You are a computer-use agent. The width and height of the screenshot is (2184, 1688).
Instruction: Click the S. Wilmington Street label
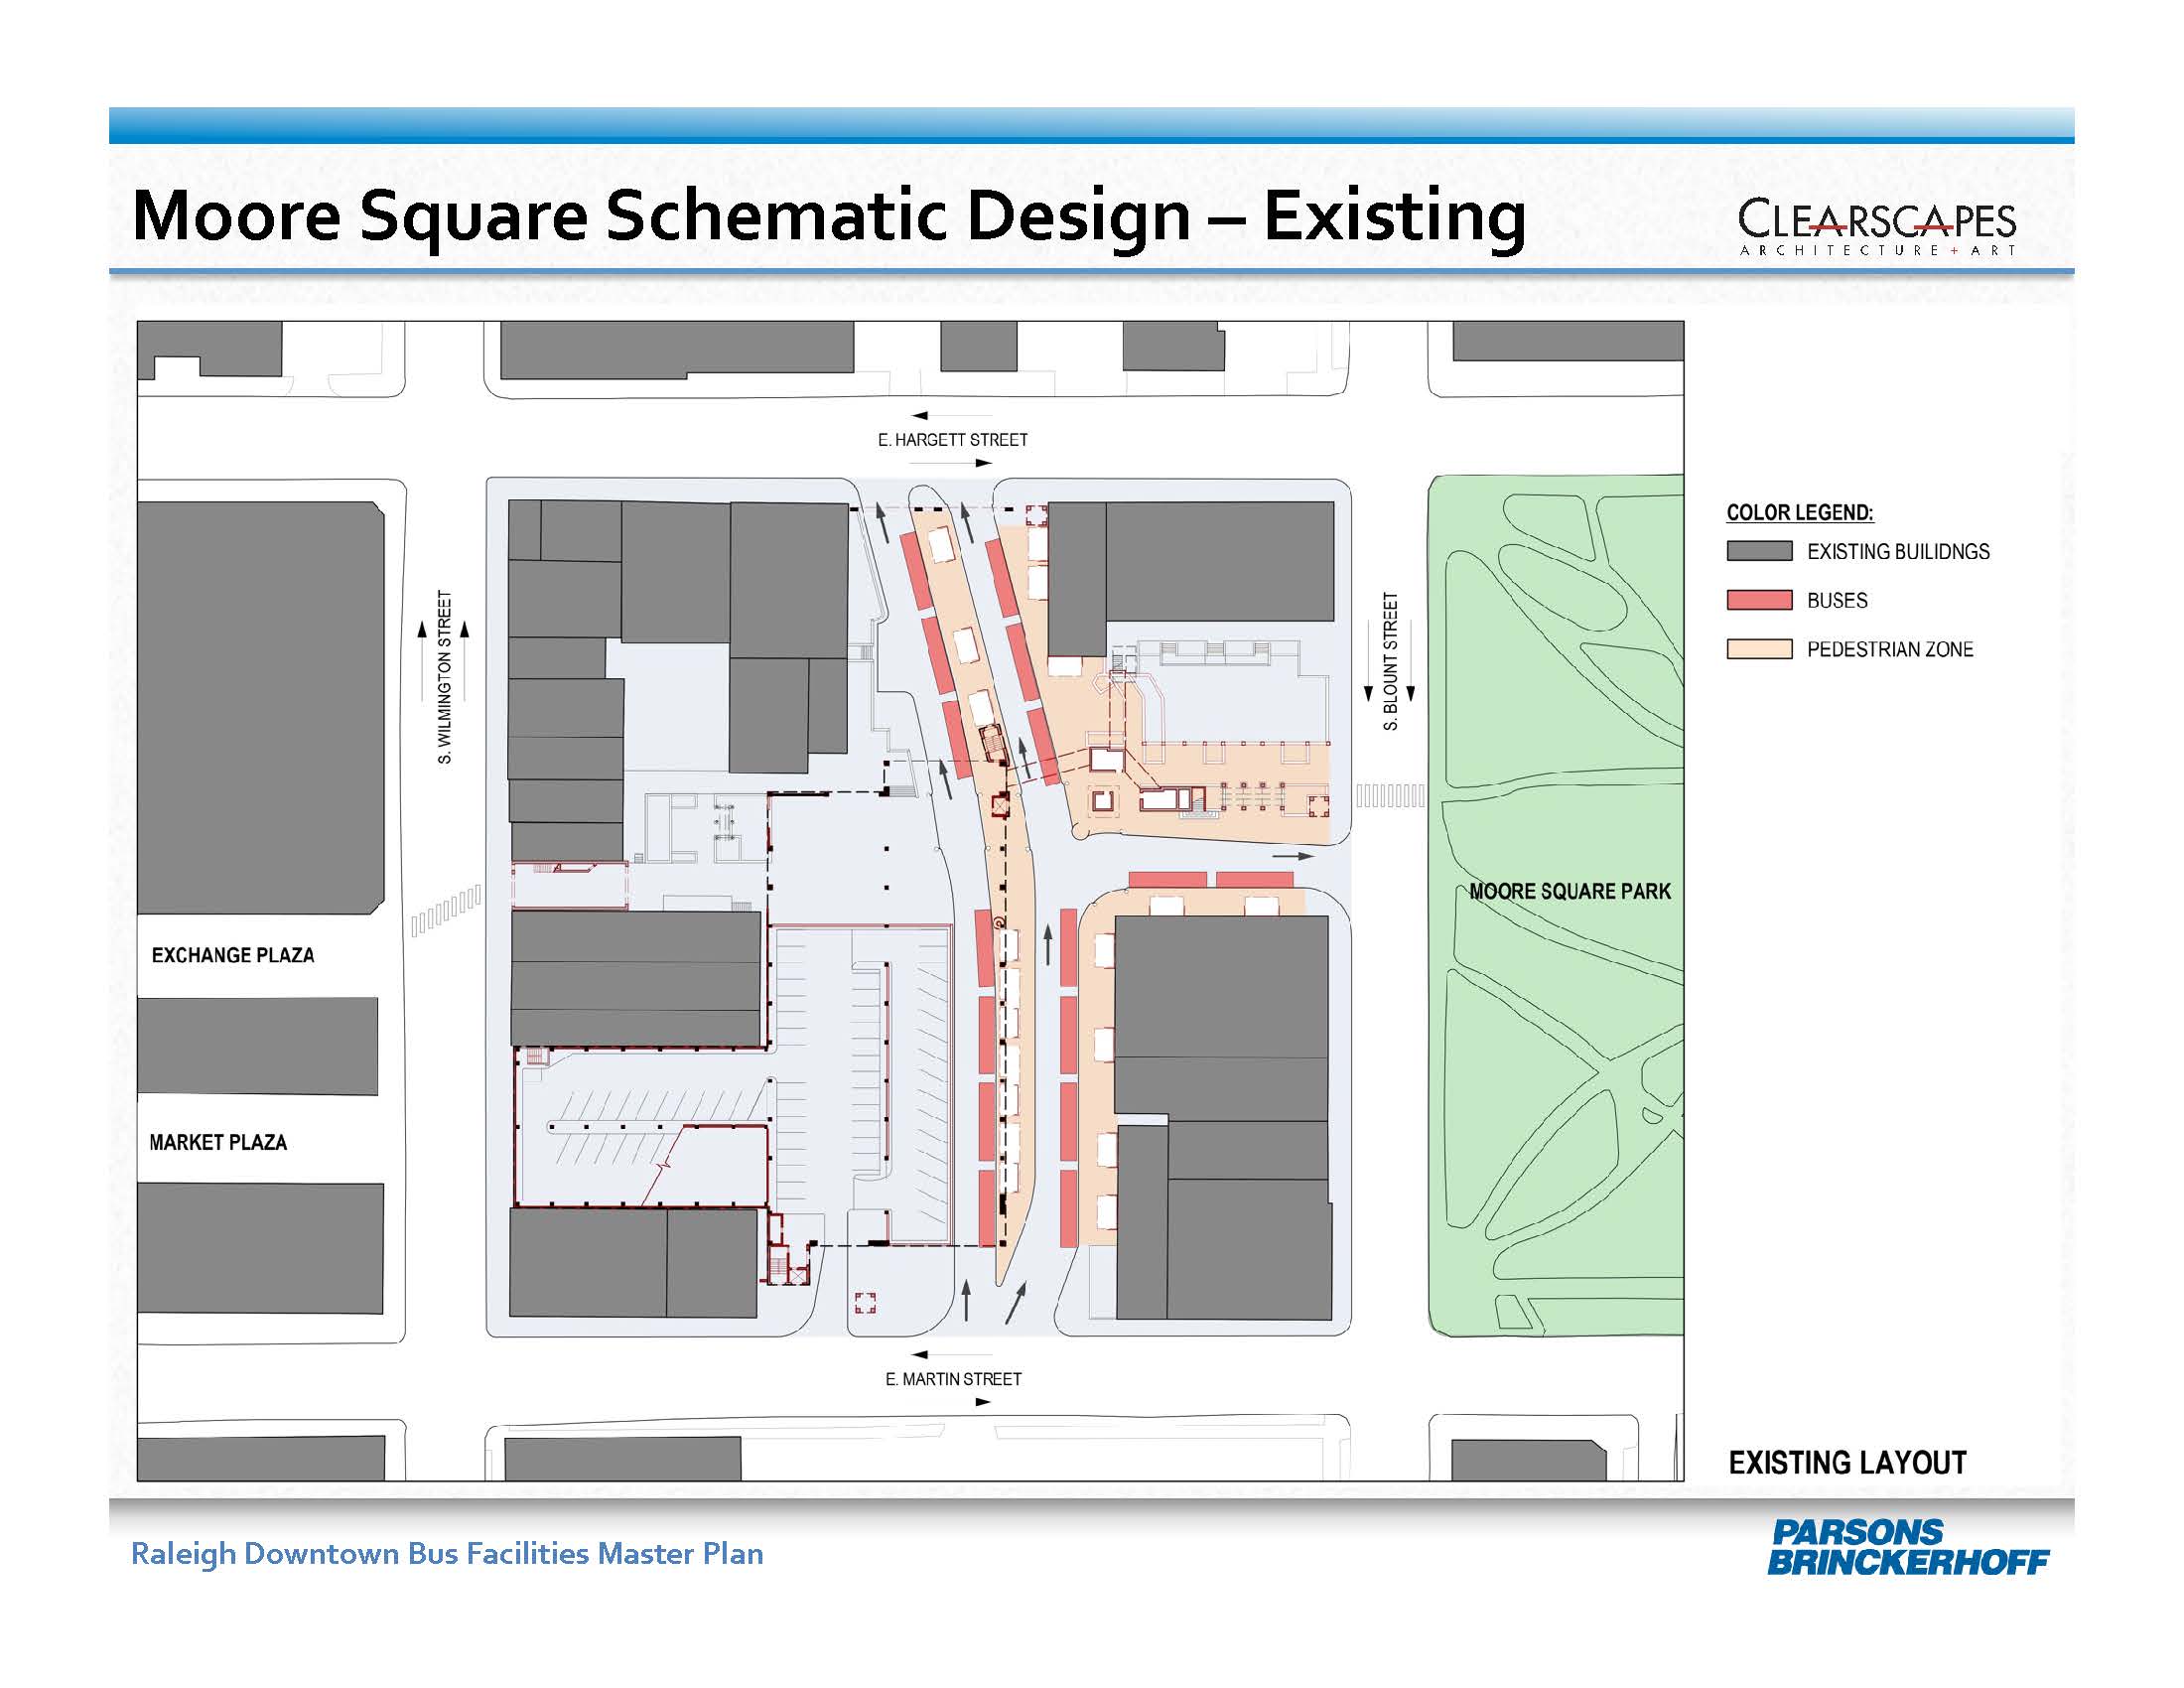click(445, 678)
